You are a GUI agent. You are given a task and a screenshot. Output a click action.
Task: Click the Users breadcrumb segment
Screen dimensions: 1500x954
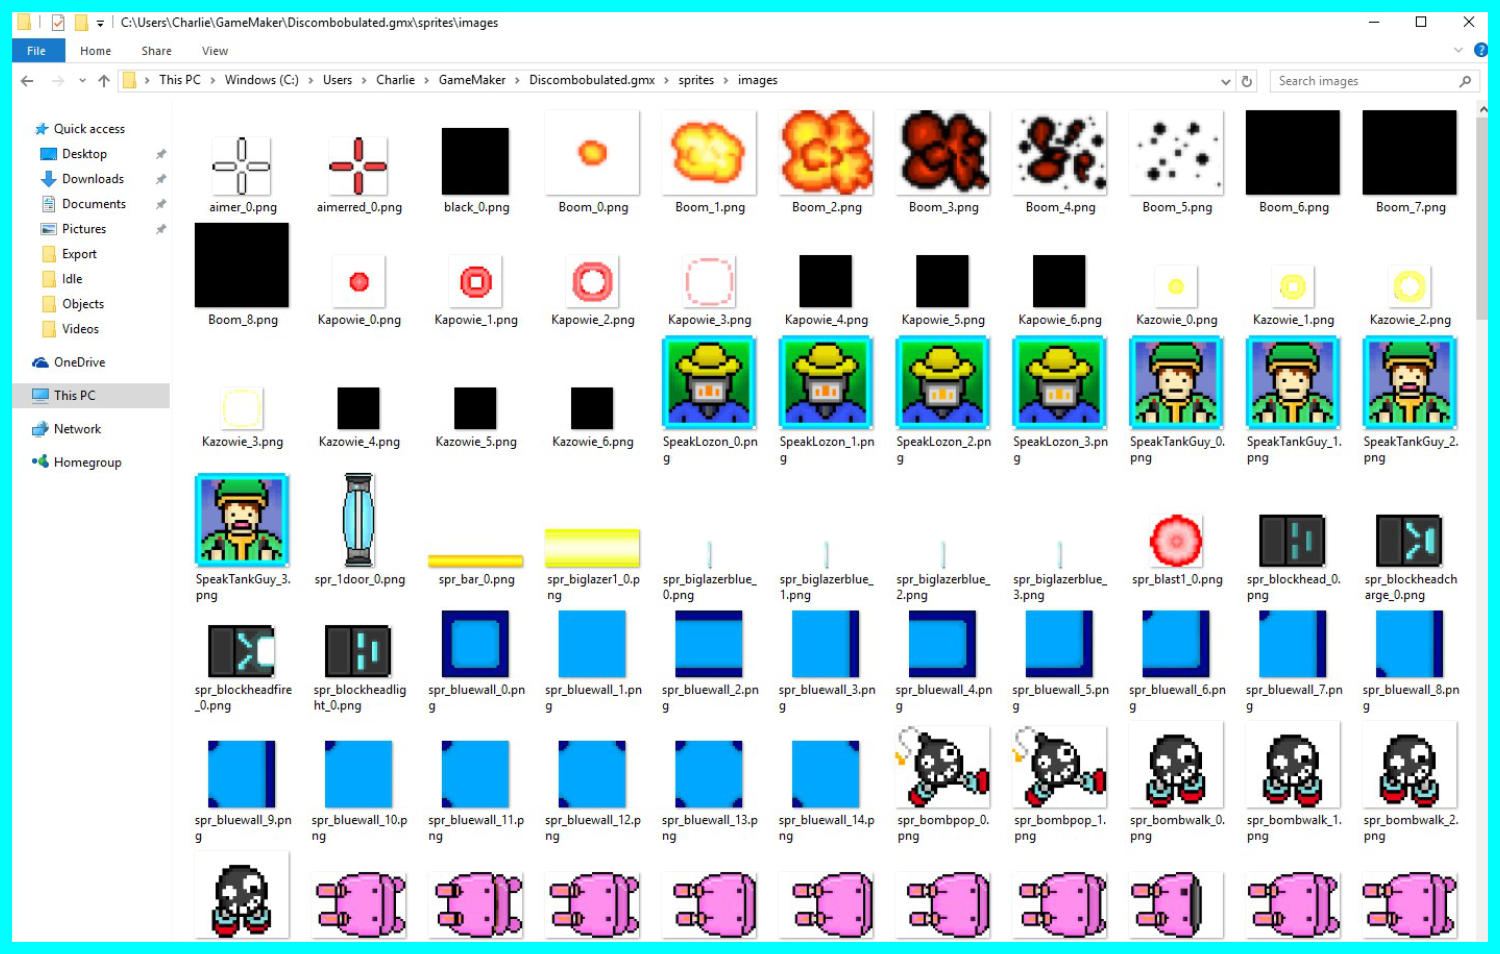[x=337, y=80]
